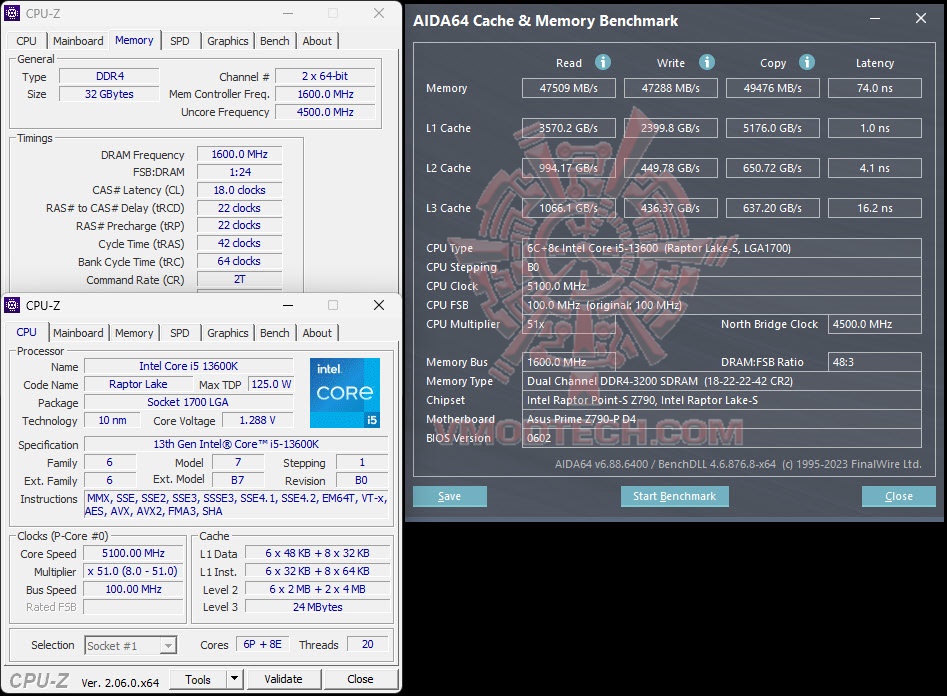Open Mainboard tab in upper CPU-Z window

[x=78, y=41]
